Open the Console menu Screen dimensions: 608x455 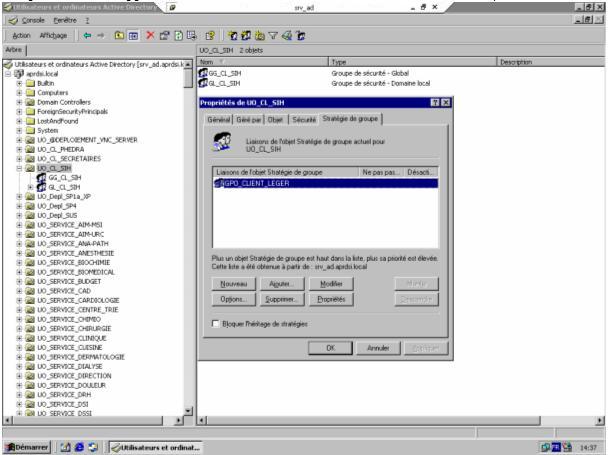pos(33,20)
